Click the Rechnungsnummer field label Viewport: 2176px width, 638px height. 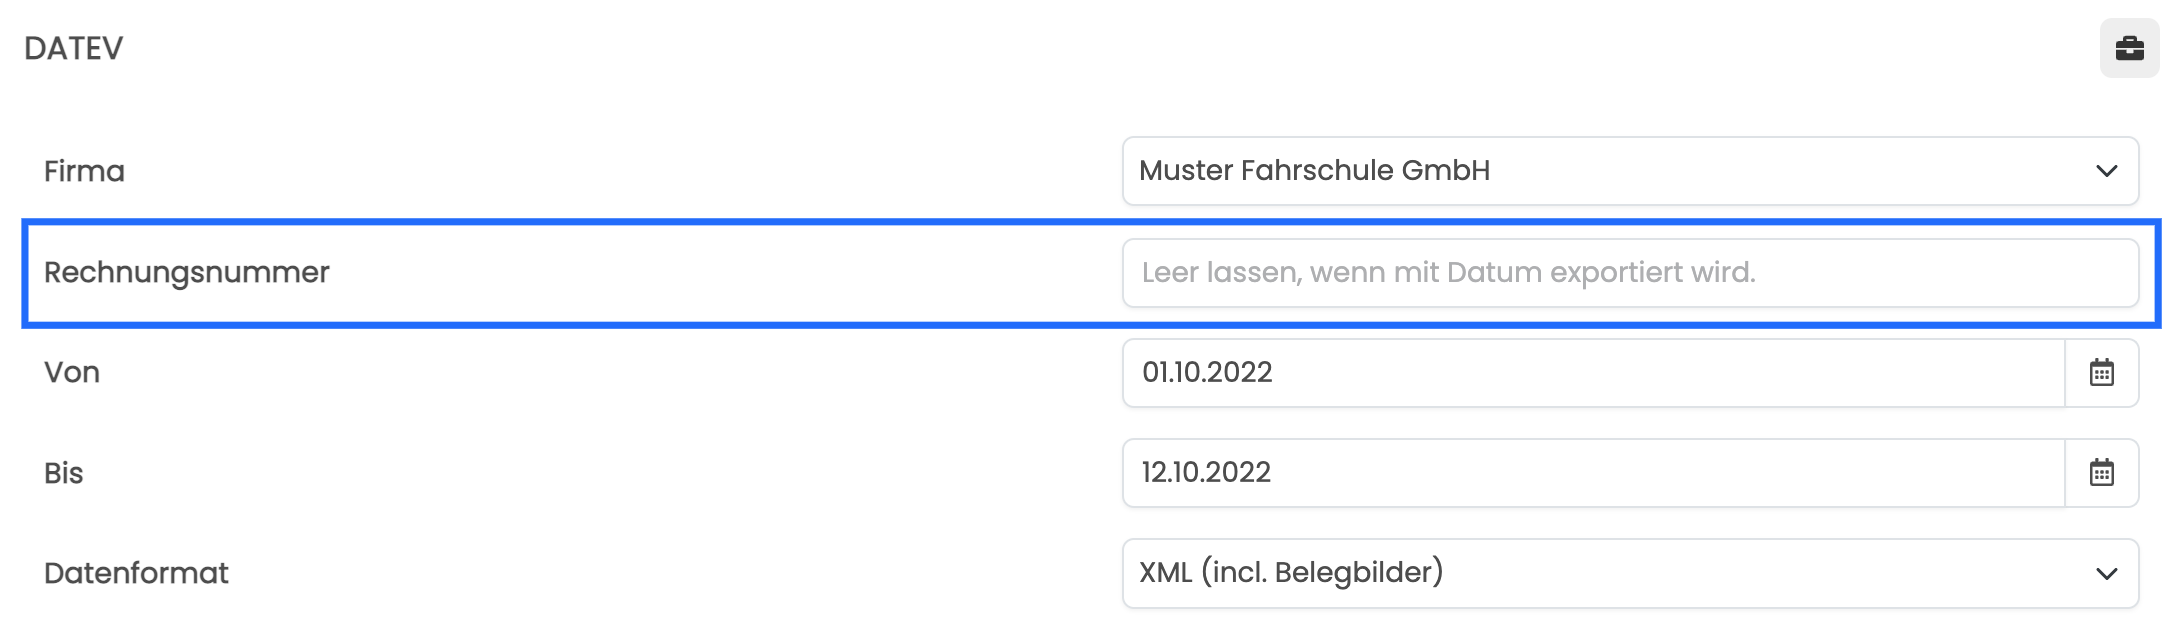[187, 272]
